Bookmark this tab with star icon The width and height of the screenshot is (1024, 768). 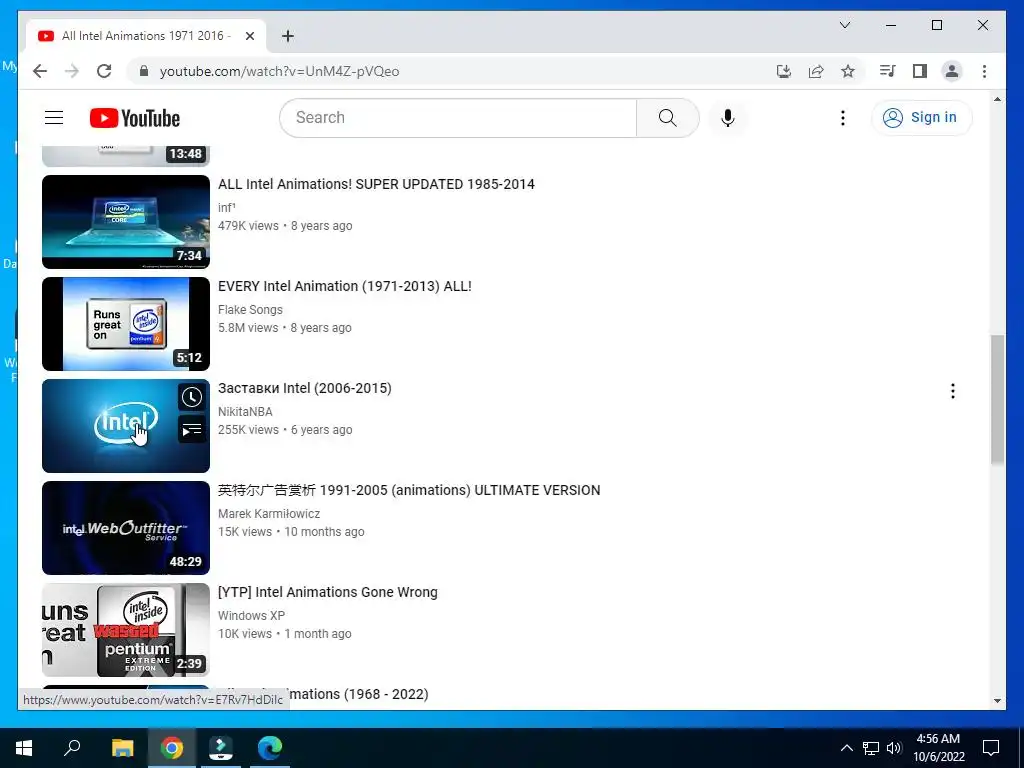pyautogui.click(x=848, y=71)
